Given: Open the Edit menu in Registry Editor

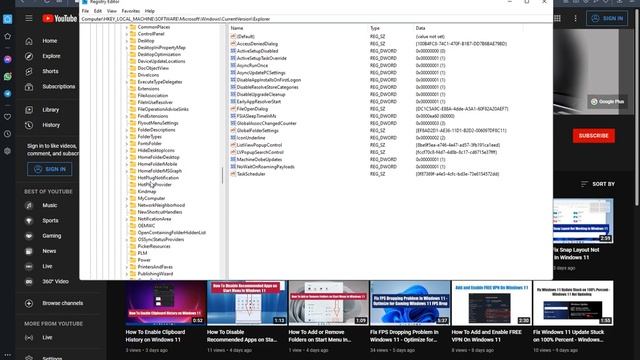Looking at the screenshot, I should tap(98, 11).
